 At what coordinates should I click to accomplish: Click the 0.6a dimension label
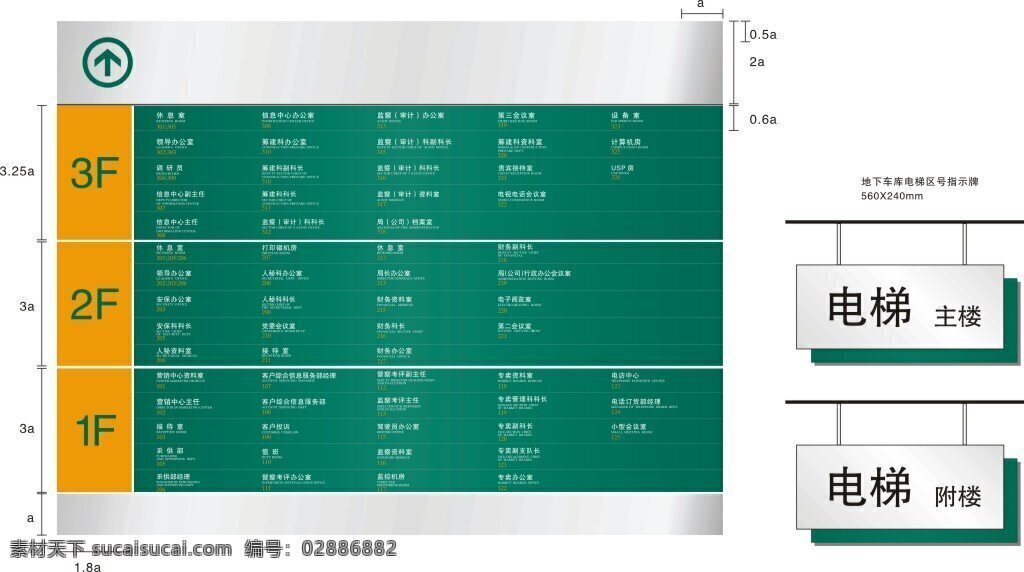[763, 119]
